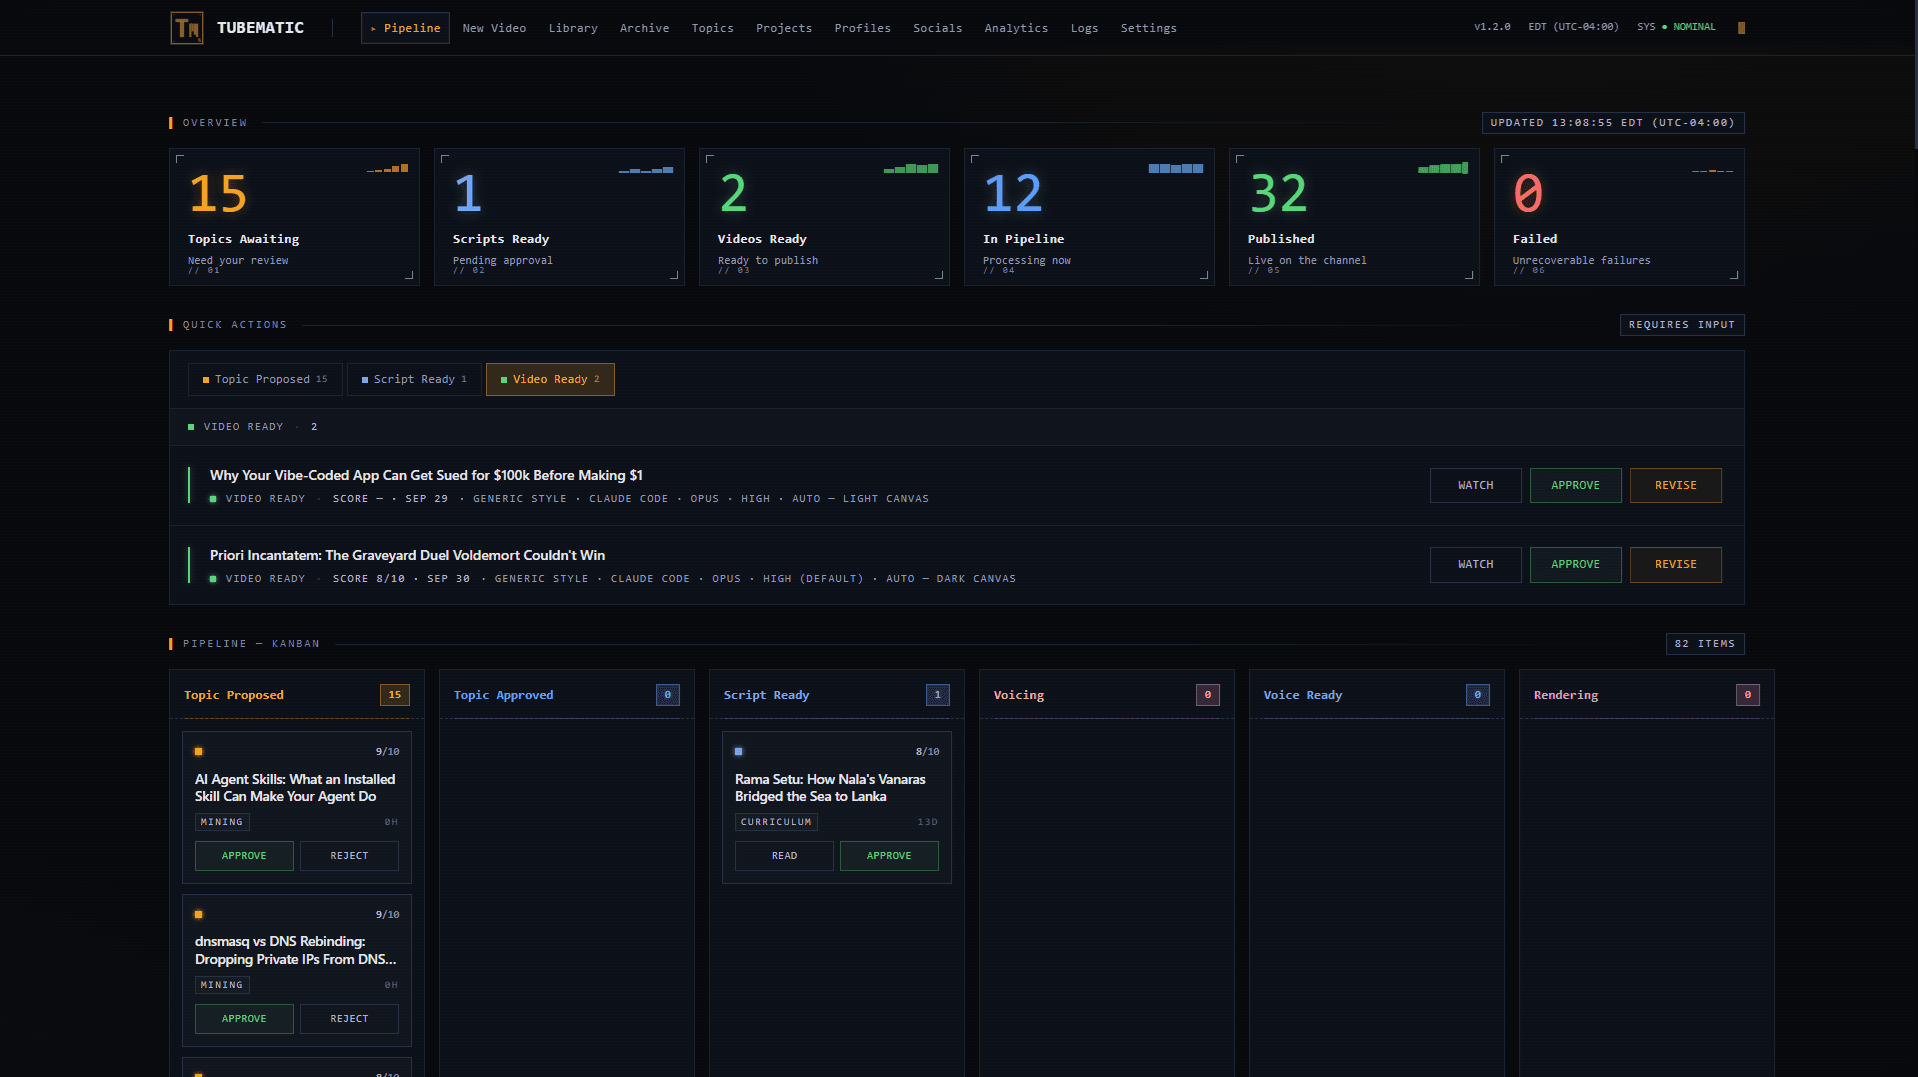Open the Vibe-Coded App video title
The height and width of the screenshot is (1077, 1918).
426,475
